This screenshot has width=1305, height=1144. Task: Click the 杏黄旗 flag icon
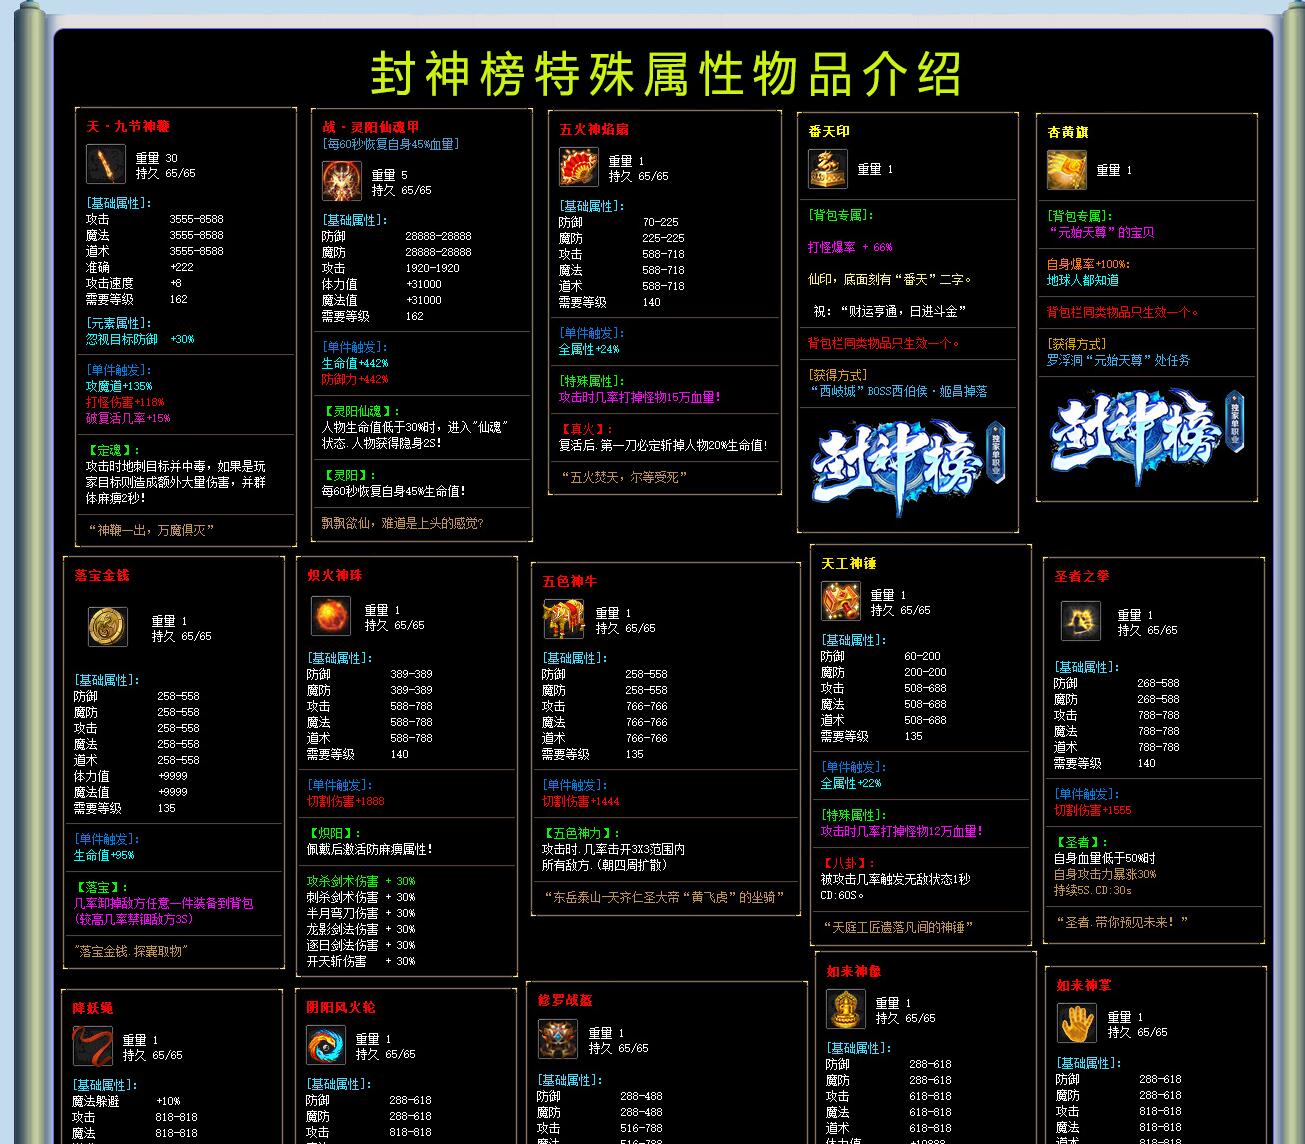[x=1067, y=170]
